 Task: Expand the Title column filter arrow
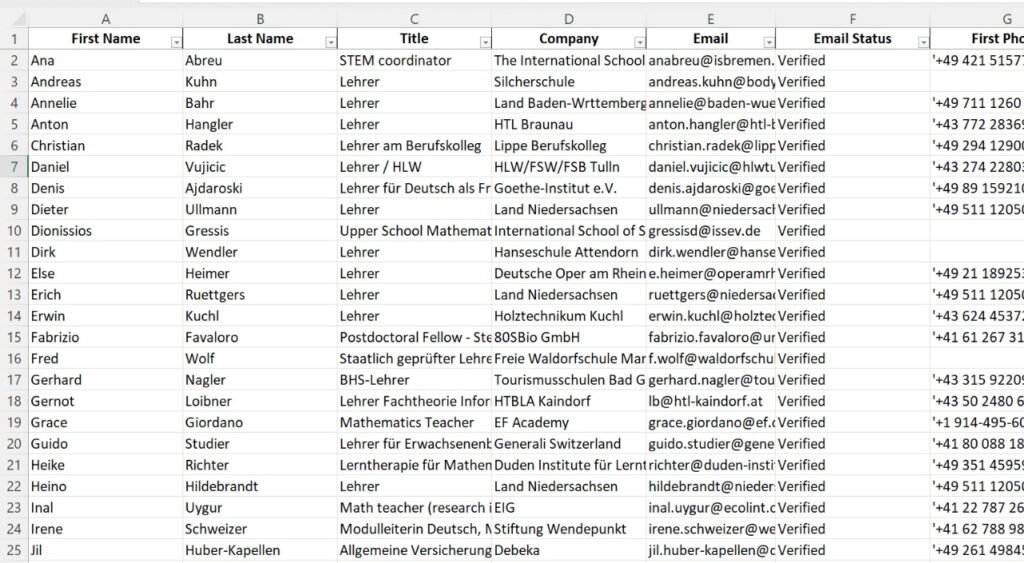[x=486, y=41]
